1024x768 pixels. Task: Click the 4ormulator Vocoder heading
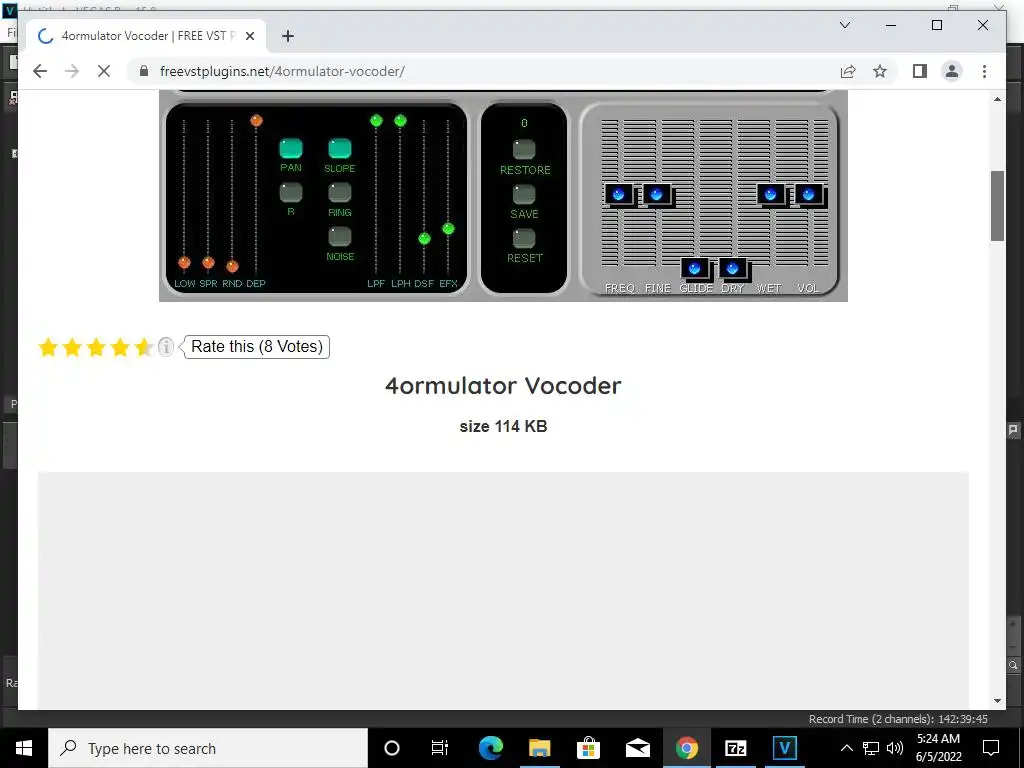coord(503,385)
